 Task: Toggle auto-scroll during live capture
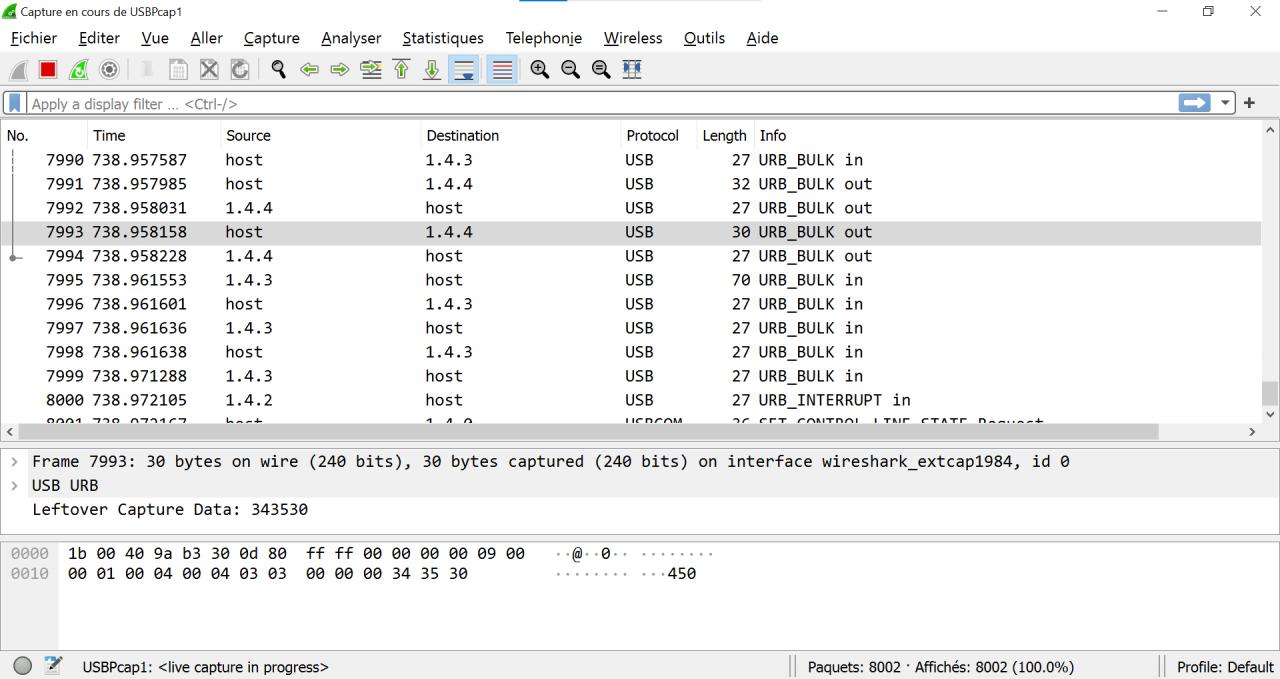(x=463, y=70)
